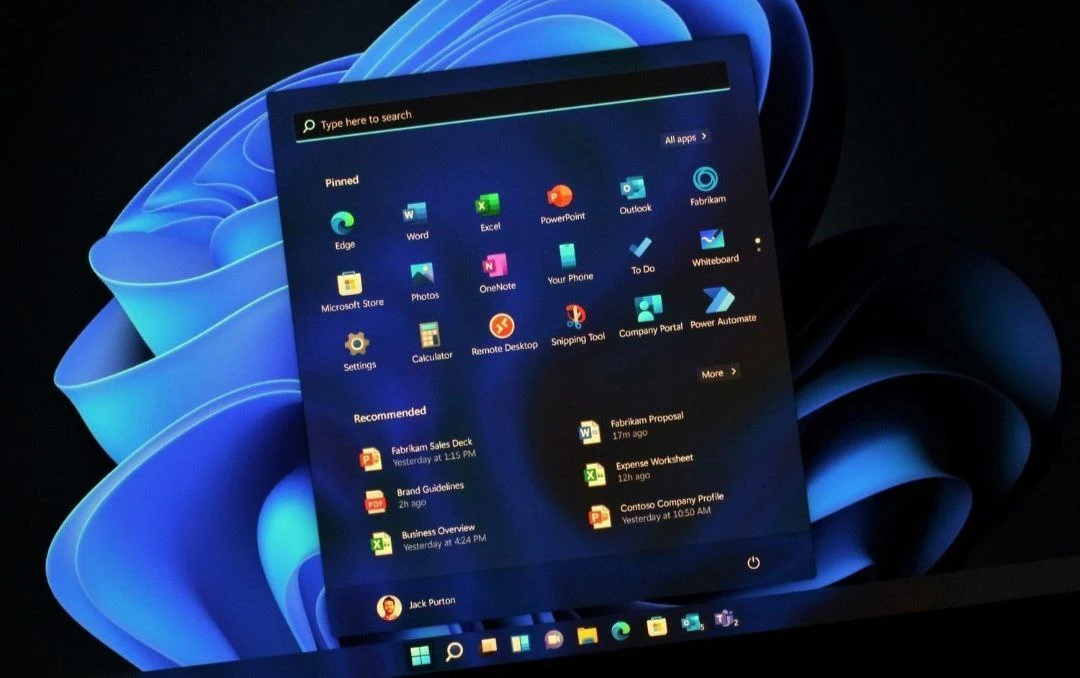Open the Remote Desktop app

[x=503, y=333]
